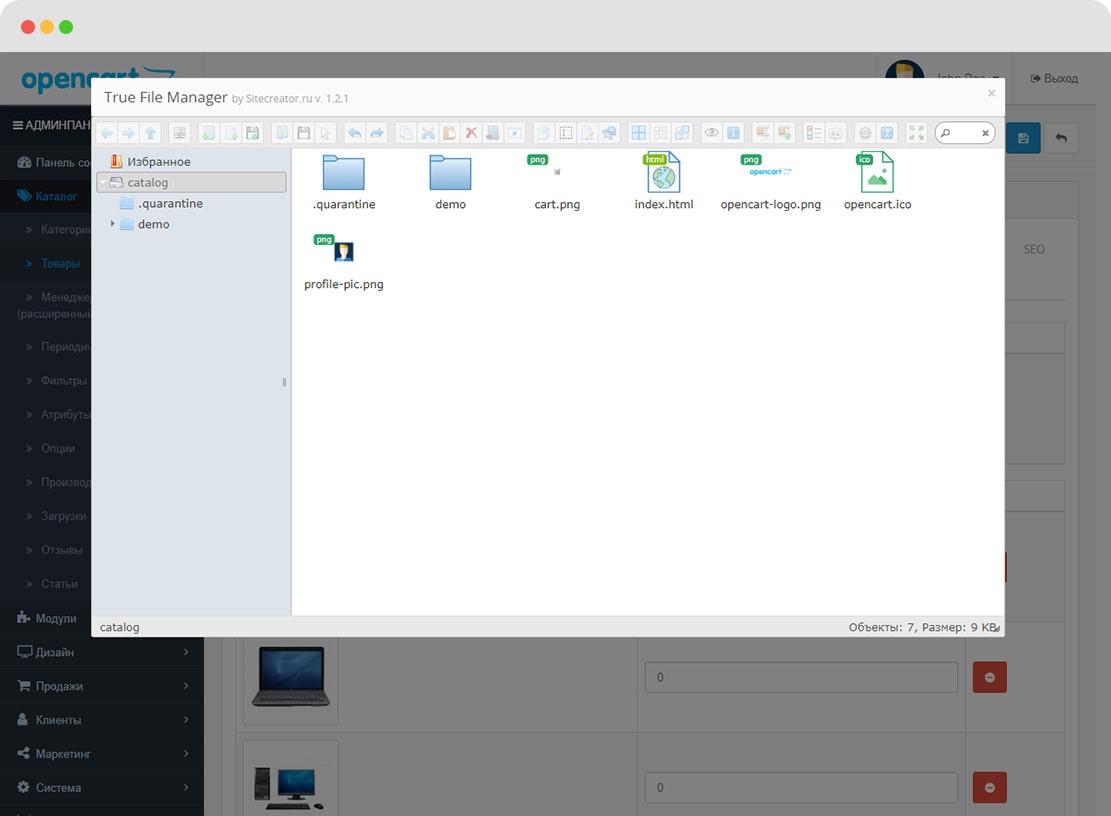This screenshot has height=816, width=1111.
Task: Go forward in file manager history
Action: point(128,133)
